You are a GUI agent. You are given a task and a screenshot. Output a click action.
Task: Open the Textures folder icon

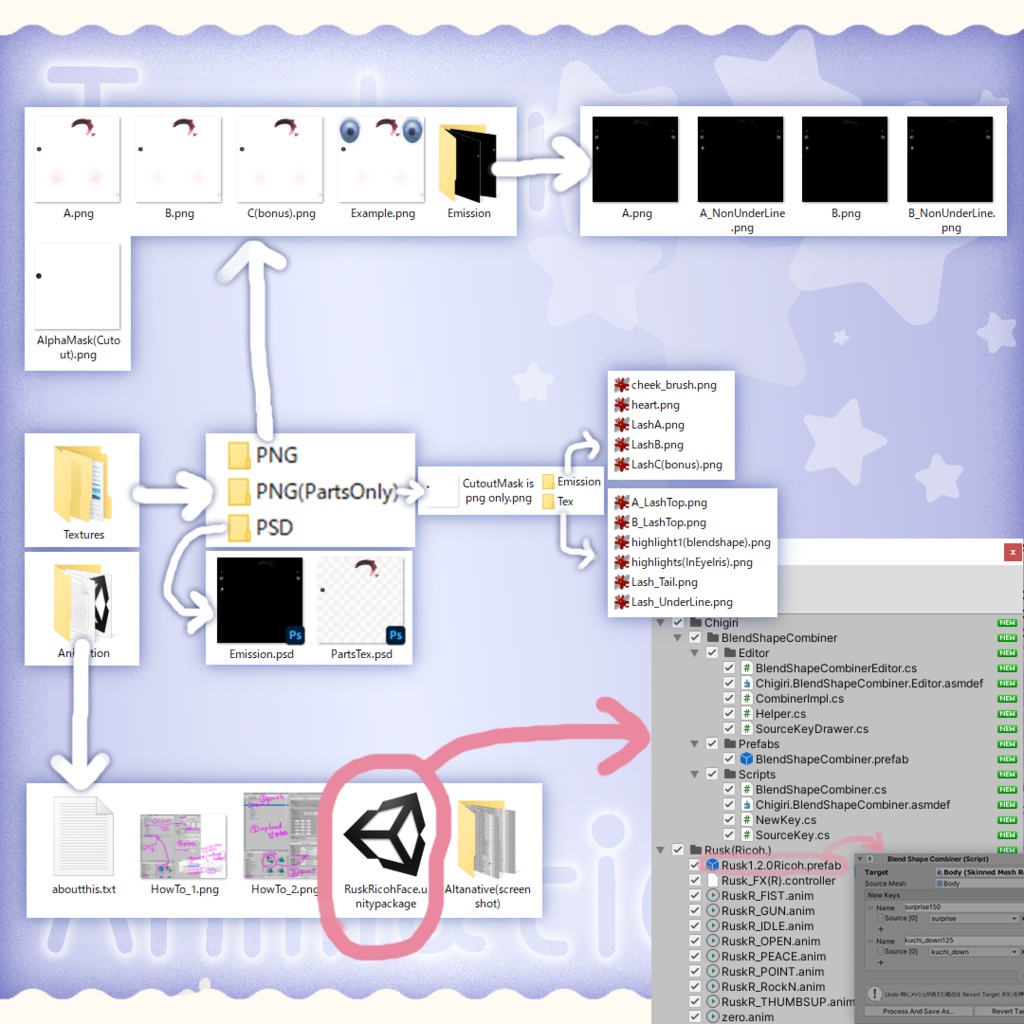coord(82,483)
